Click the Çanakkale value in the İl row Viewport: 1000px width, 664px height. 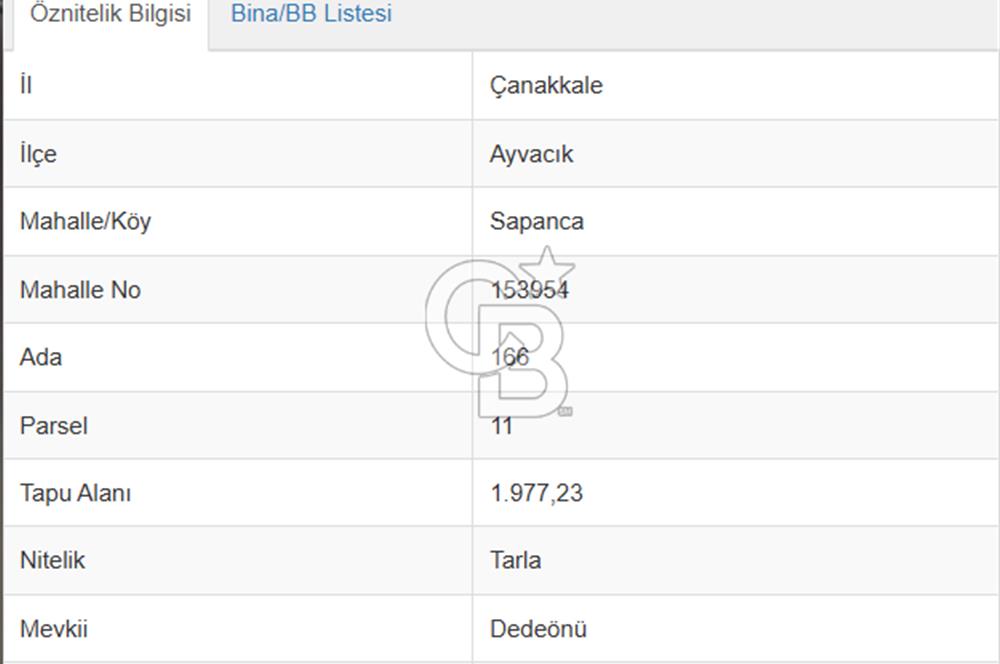coord(546,85)
